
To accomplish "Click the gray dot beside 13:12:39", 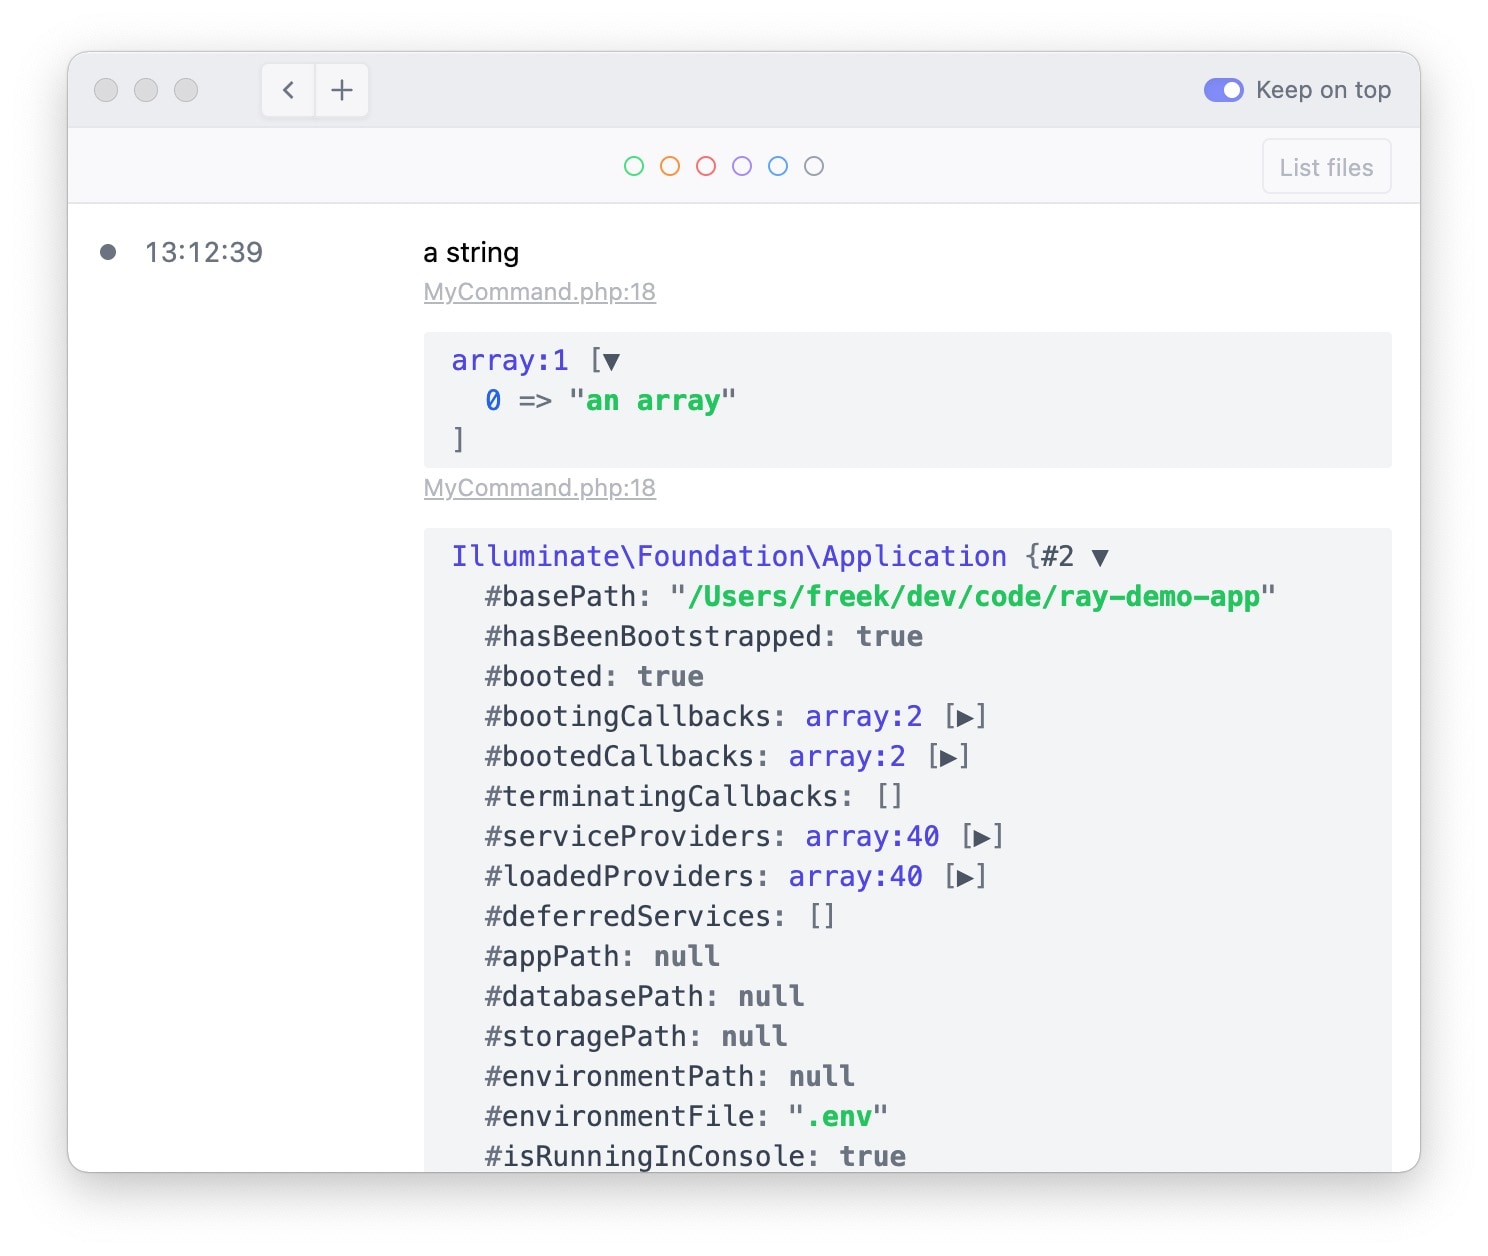I will tap(108, 252).
